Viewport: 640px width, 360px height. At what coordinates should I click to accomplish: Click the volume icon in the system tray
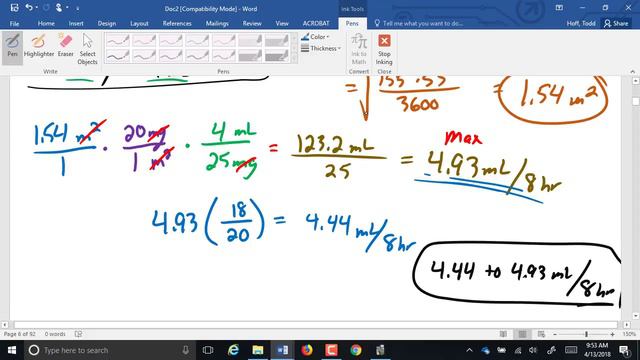point(533,350)
